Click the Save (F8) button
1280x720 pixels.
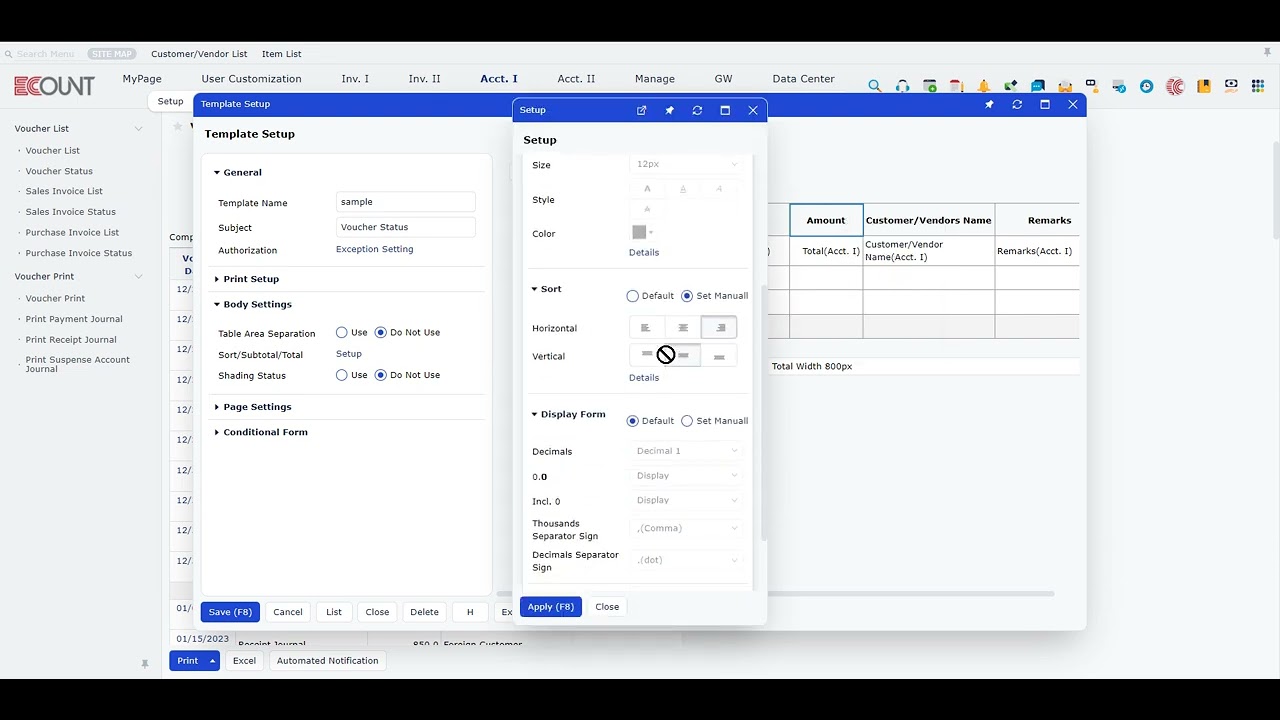(x=230, y=612)
